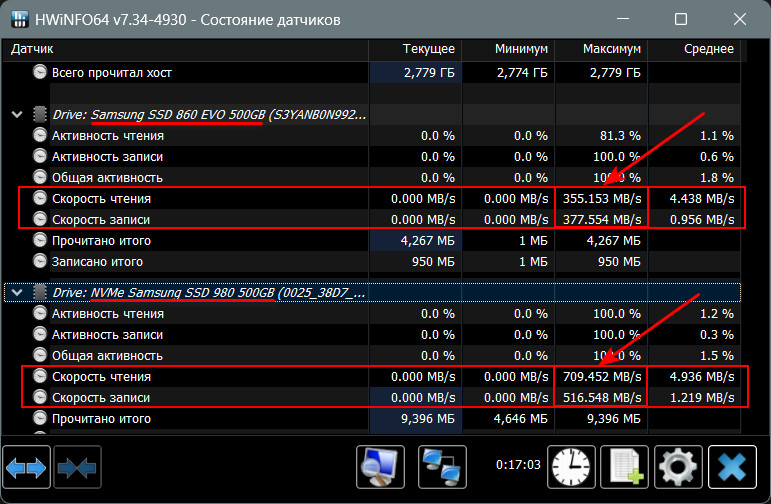Click the sensor icon of 860 EVO Скорость чтения

[40, 198]
